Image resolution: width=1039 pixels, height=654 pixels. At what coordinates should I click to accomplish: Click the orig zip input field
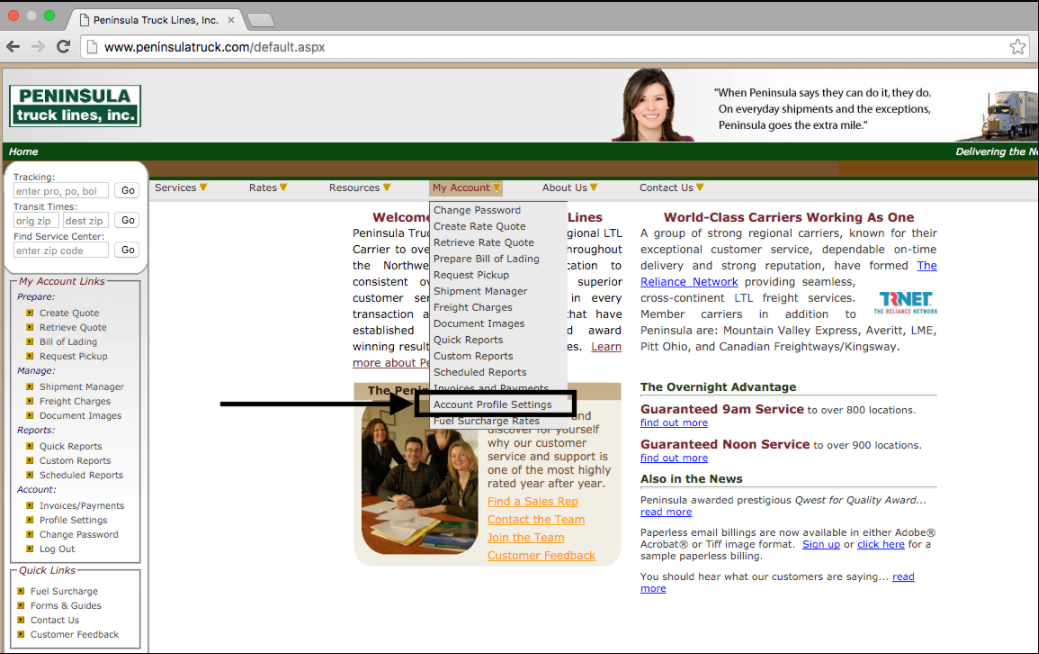tap(36, 220)
